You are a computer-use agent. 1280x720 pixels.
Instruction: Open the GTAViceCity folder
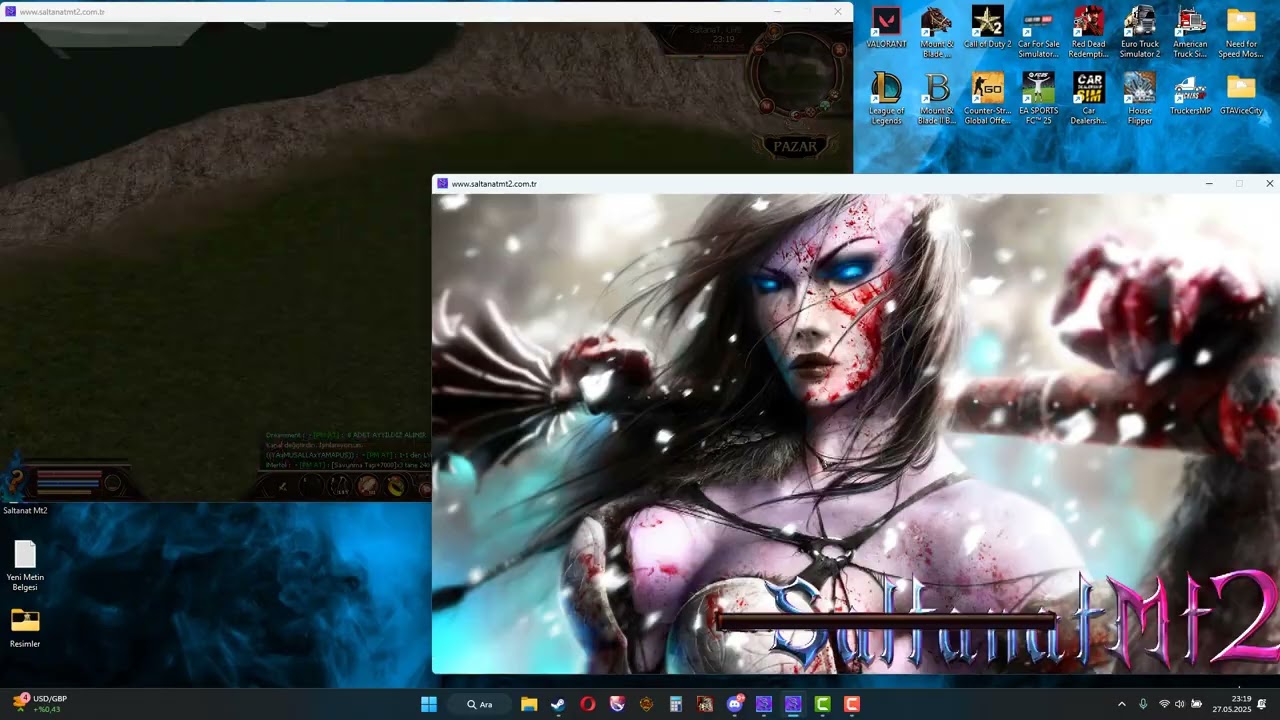[1241, 95]
